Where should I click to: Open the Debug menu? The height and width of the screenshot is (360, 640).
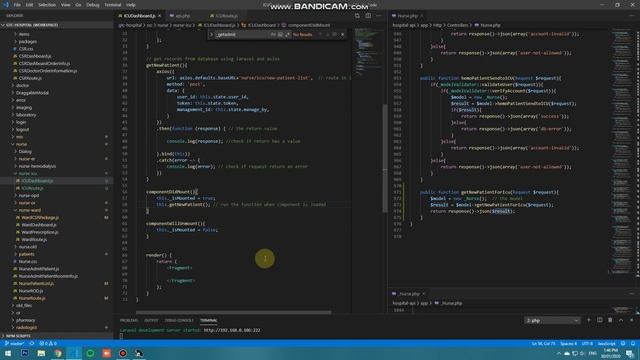pyautogui.click(x=93, y=5)
